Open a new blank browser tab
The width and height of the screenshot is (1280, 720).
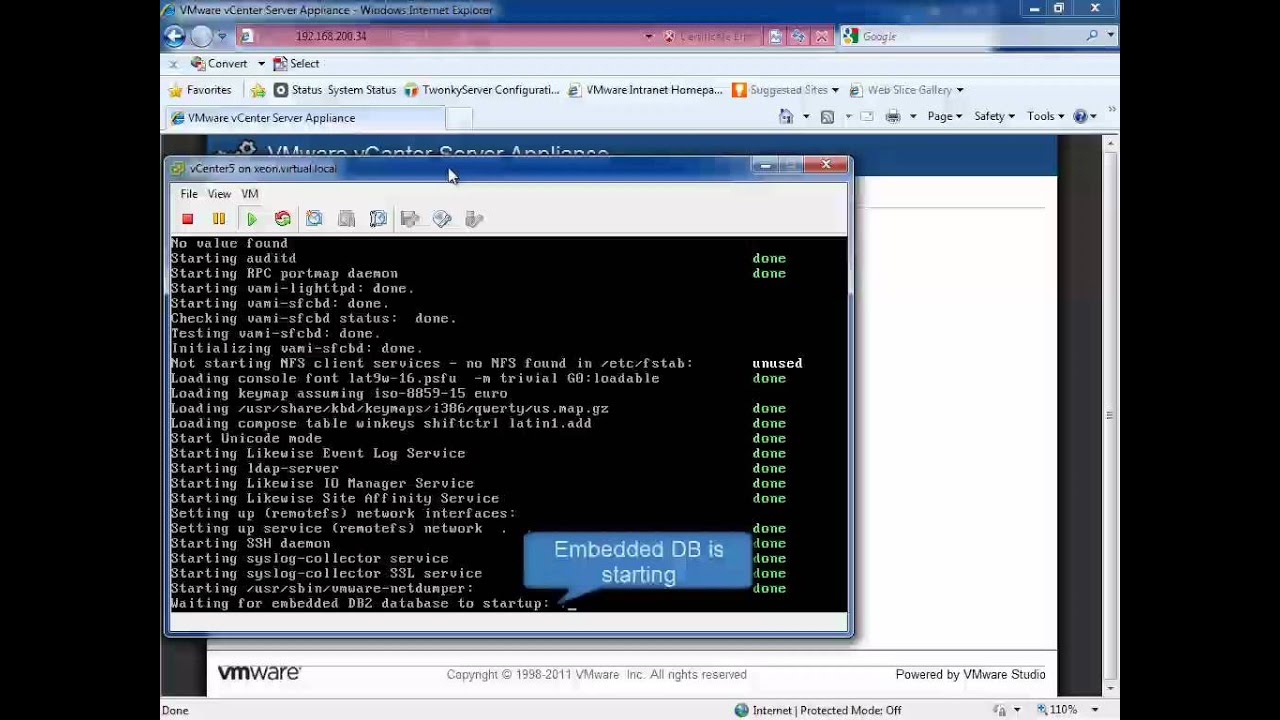point(458,118)
